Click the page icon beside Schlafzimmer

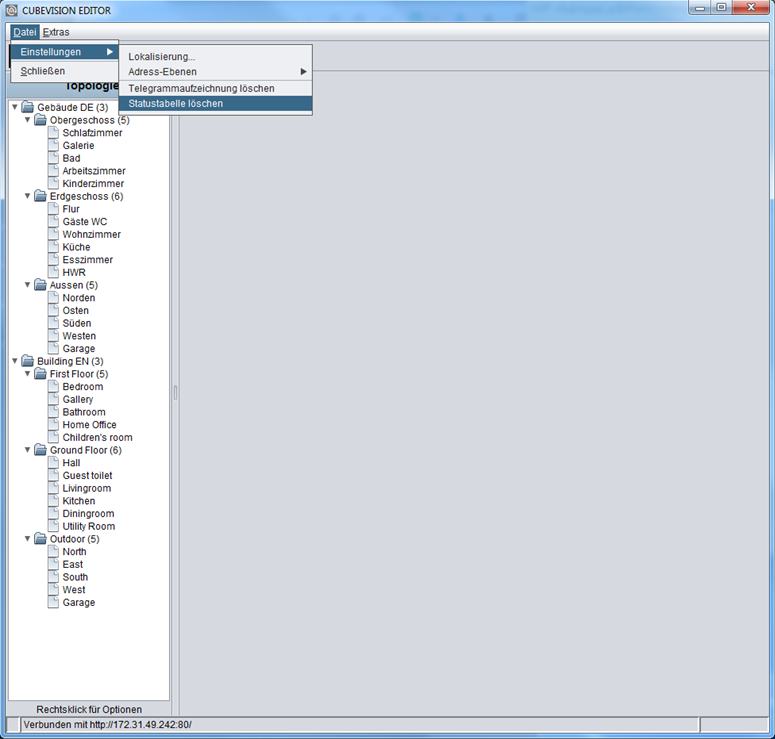(x=53, y=132)
